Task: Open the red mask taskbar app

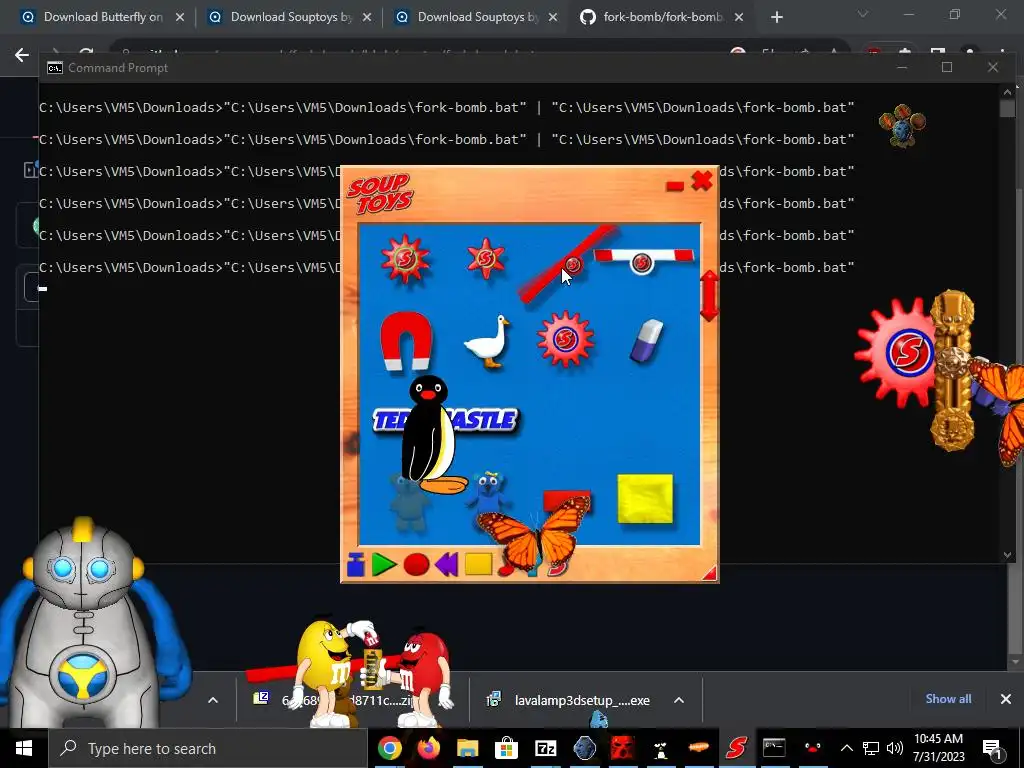Action: coord(622,748)
